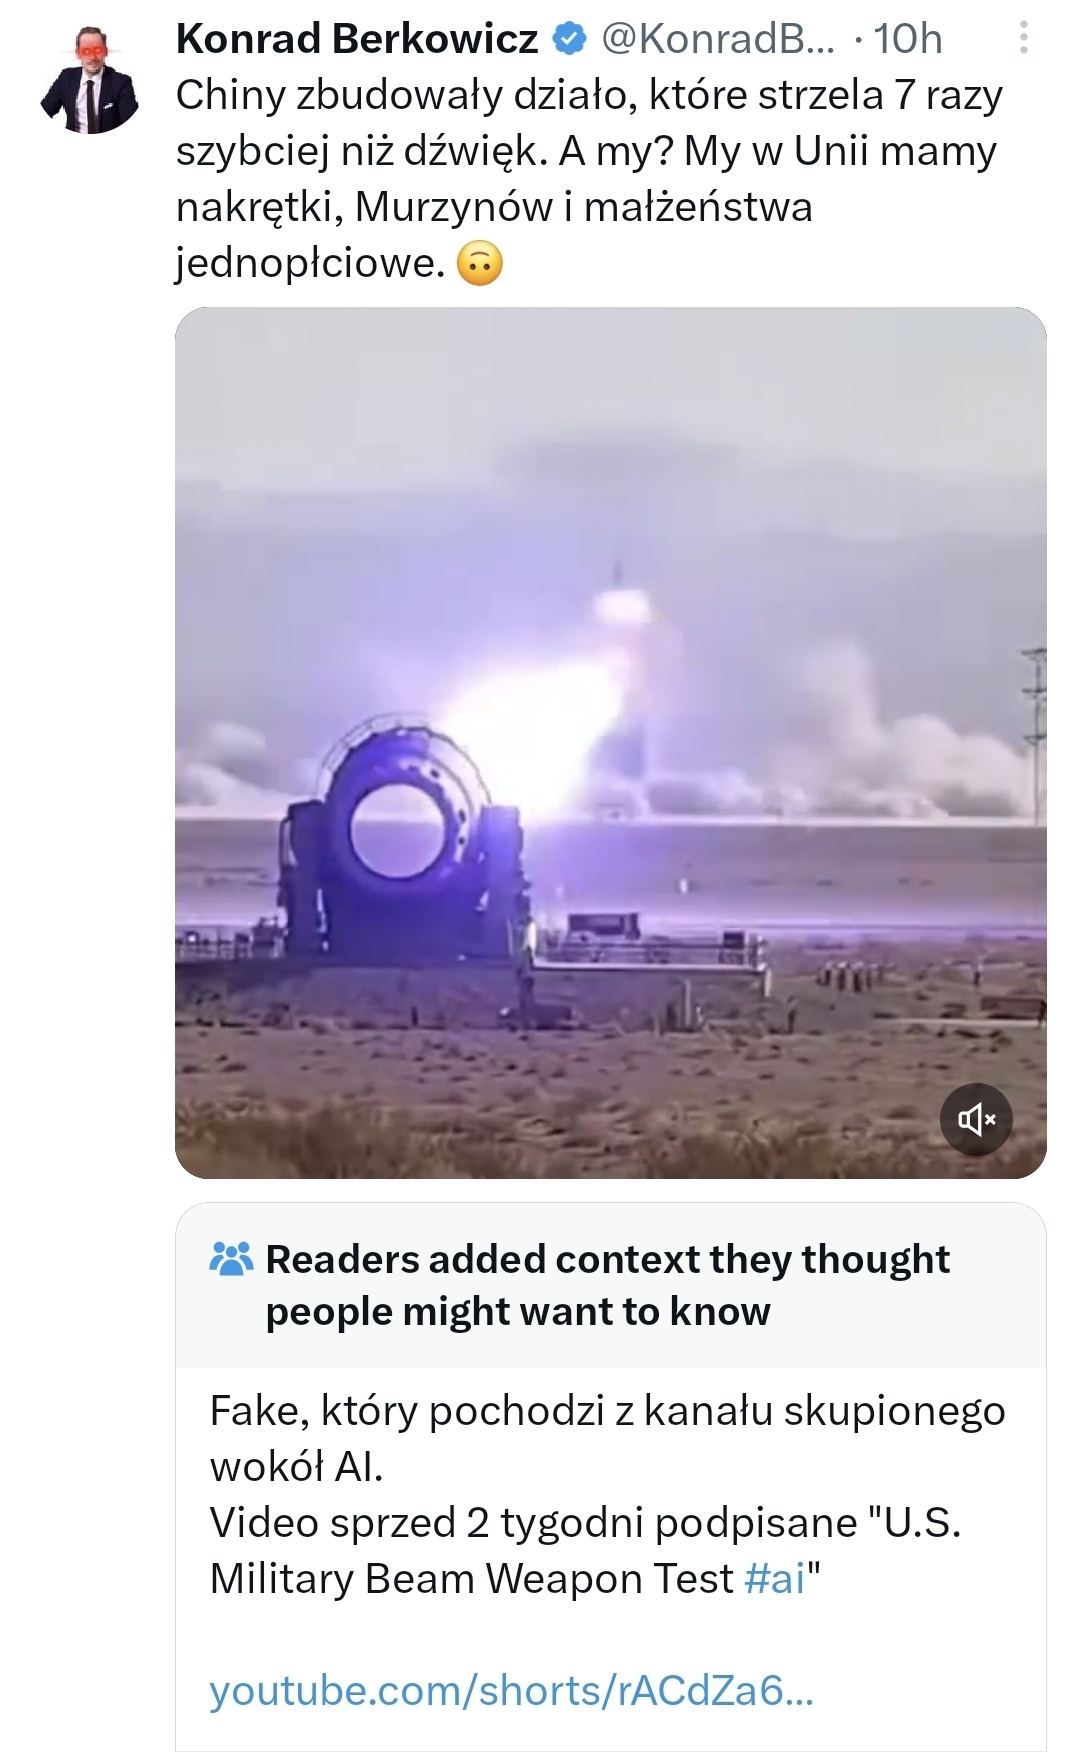Click the "U.S. Military Beam Weapon Test" quote

[x=585, y=1551]
